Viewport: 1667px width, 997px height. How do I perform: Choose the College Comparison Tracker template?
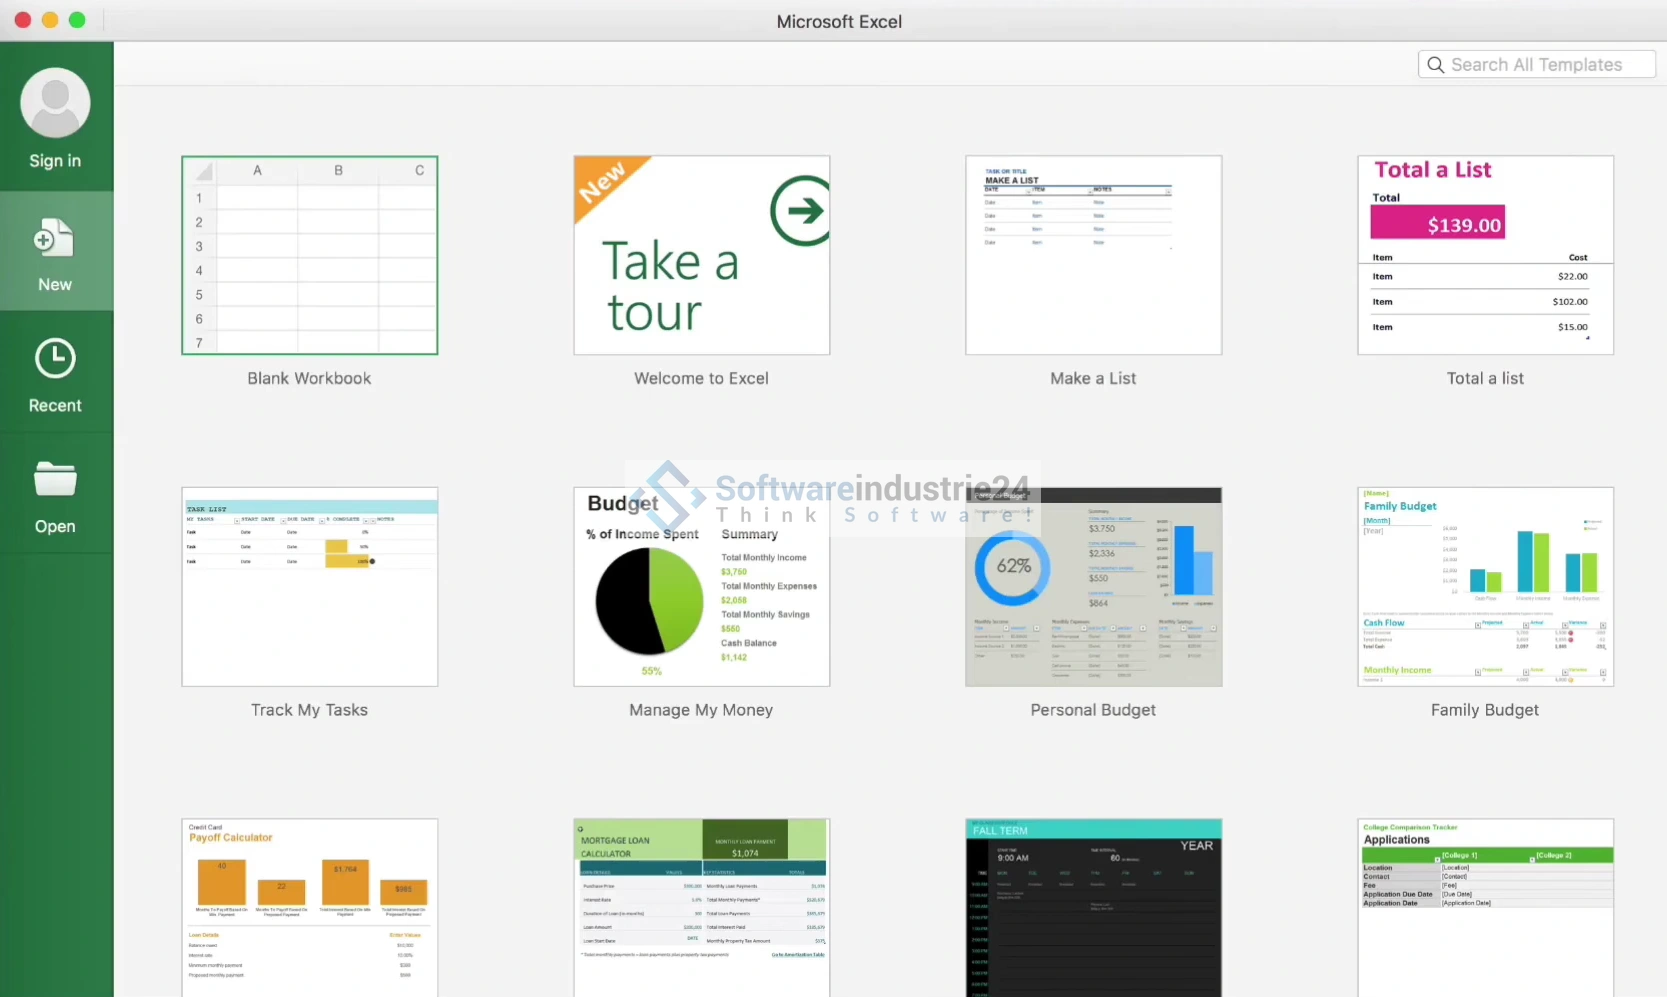tap(1485, 907)
